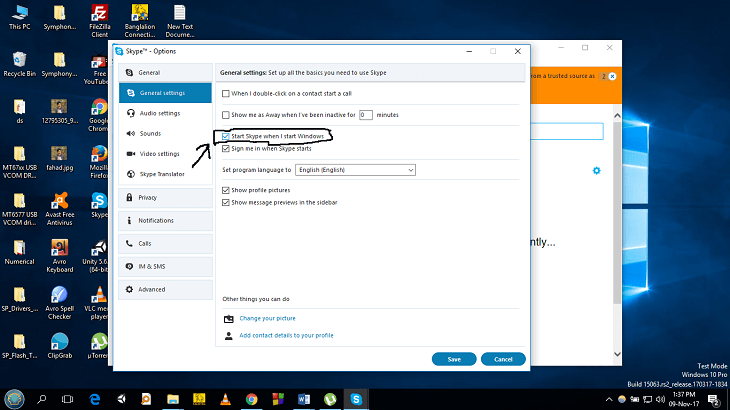
Task: Click the Windows Start button
Action: click(x=14, y=398)
